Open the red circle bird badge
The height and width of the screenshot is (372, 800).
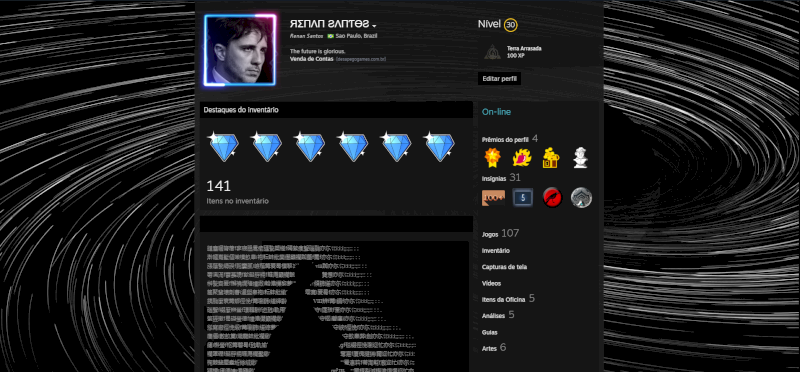click(x=553, y=197)
